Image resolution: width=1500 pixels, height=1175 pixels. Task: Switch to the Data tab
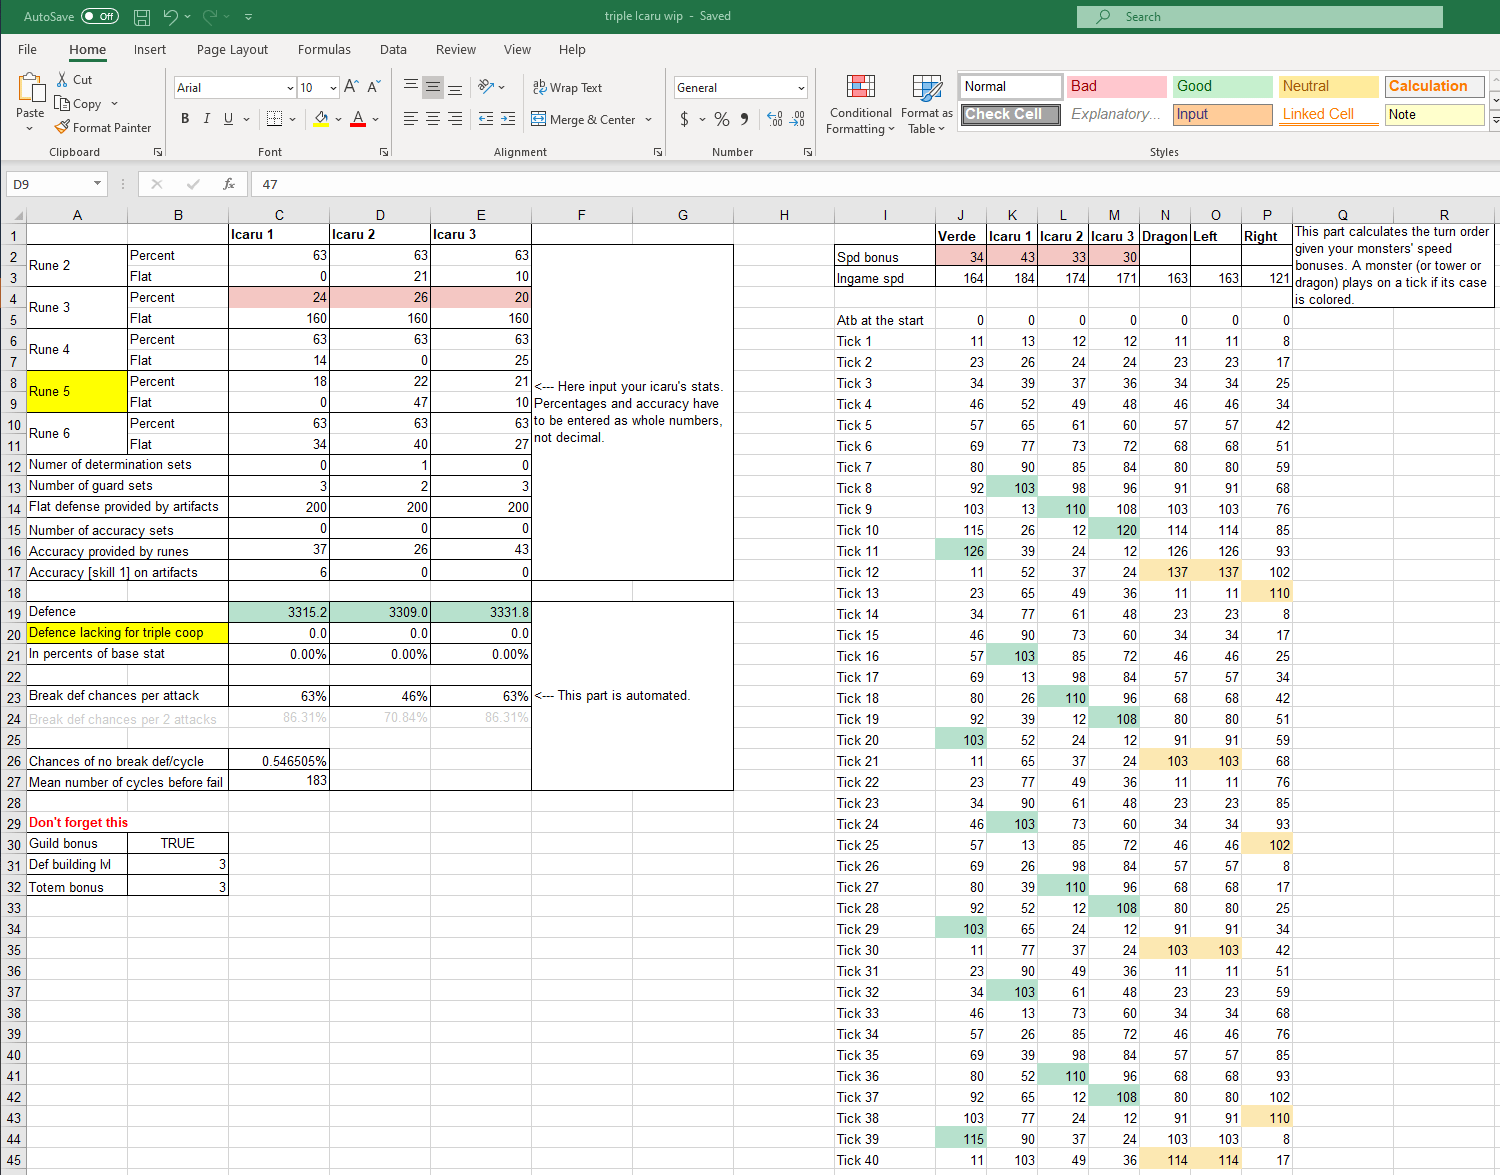[x=393, y=49]
